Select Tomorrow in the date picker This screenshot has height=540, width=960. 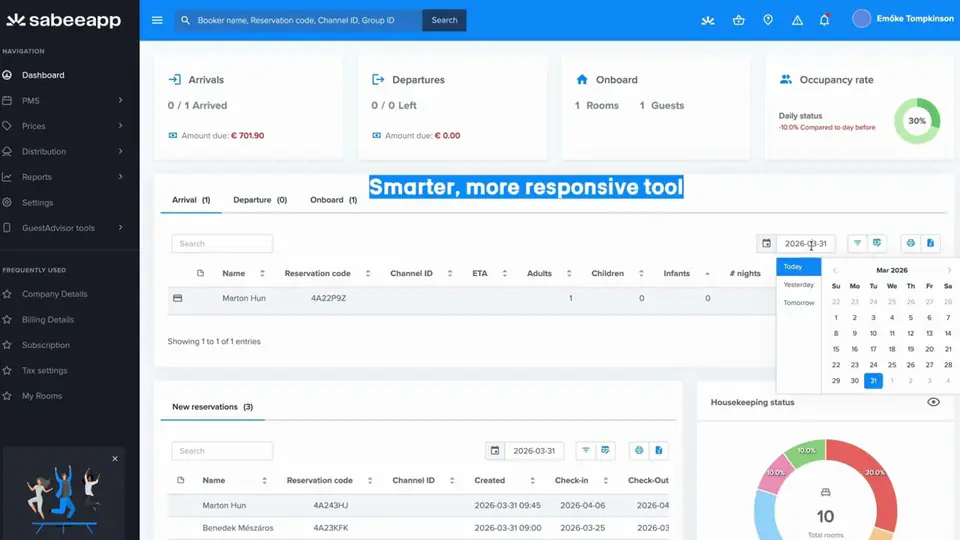798,303
